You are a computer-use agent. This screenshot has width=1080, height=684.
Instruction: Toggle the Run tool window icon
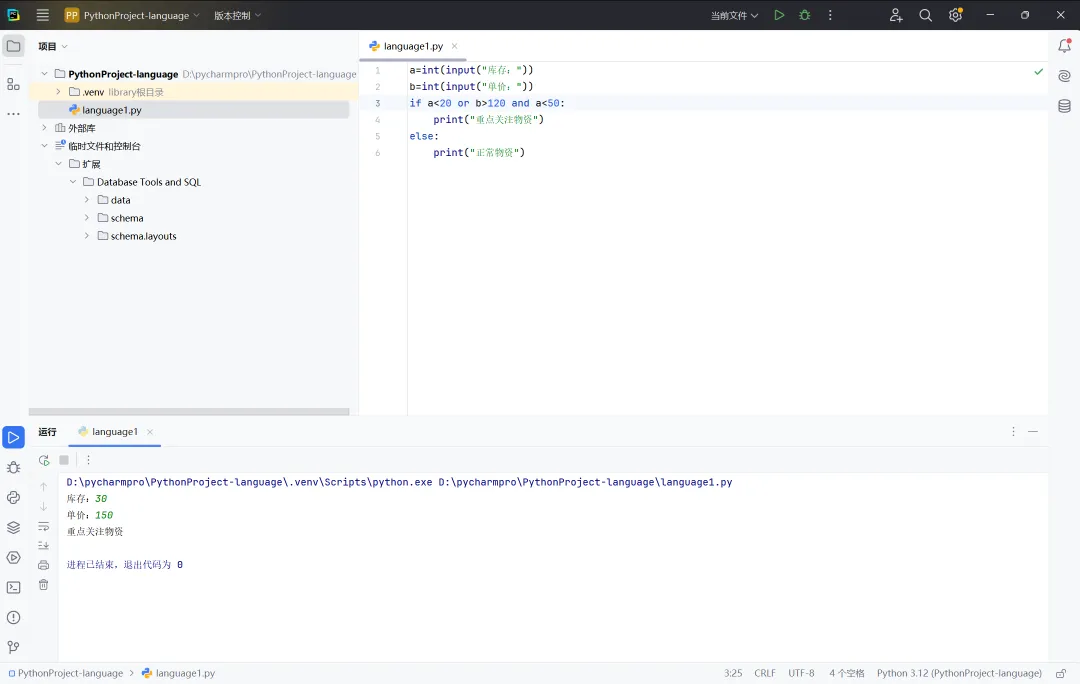(13, 437)
